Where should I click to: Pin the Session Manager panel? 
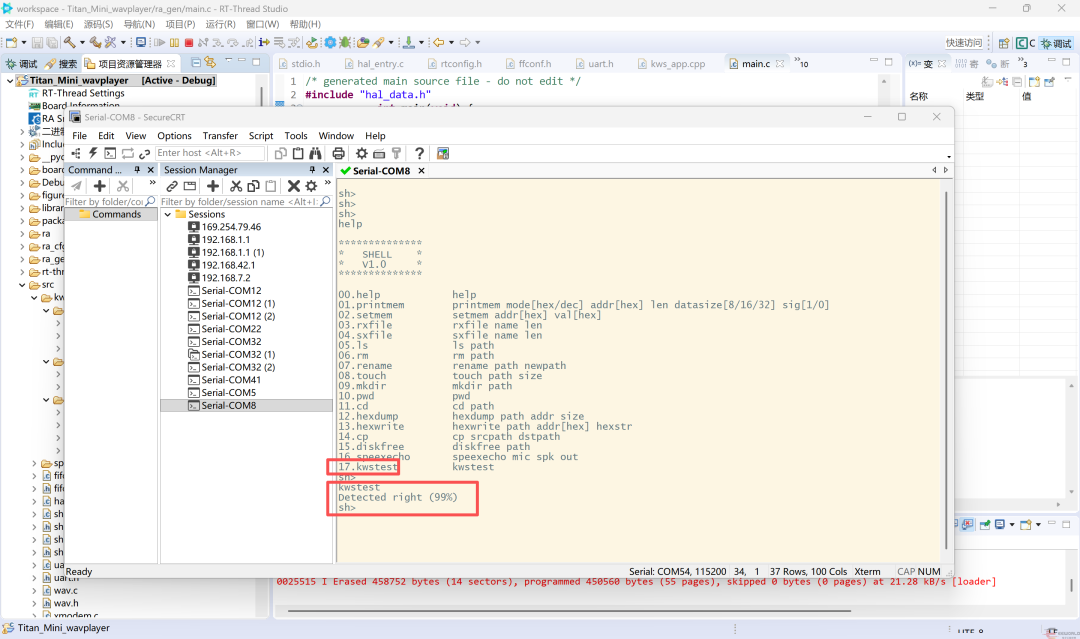point(312,169)
